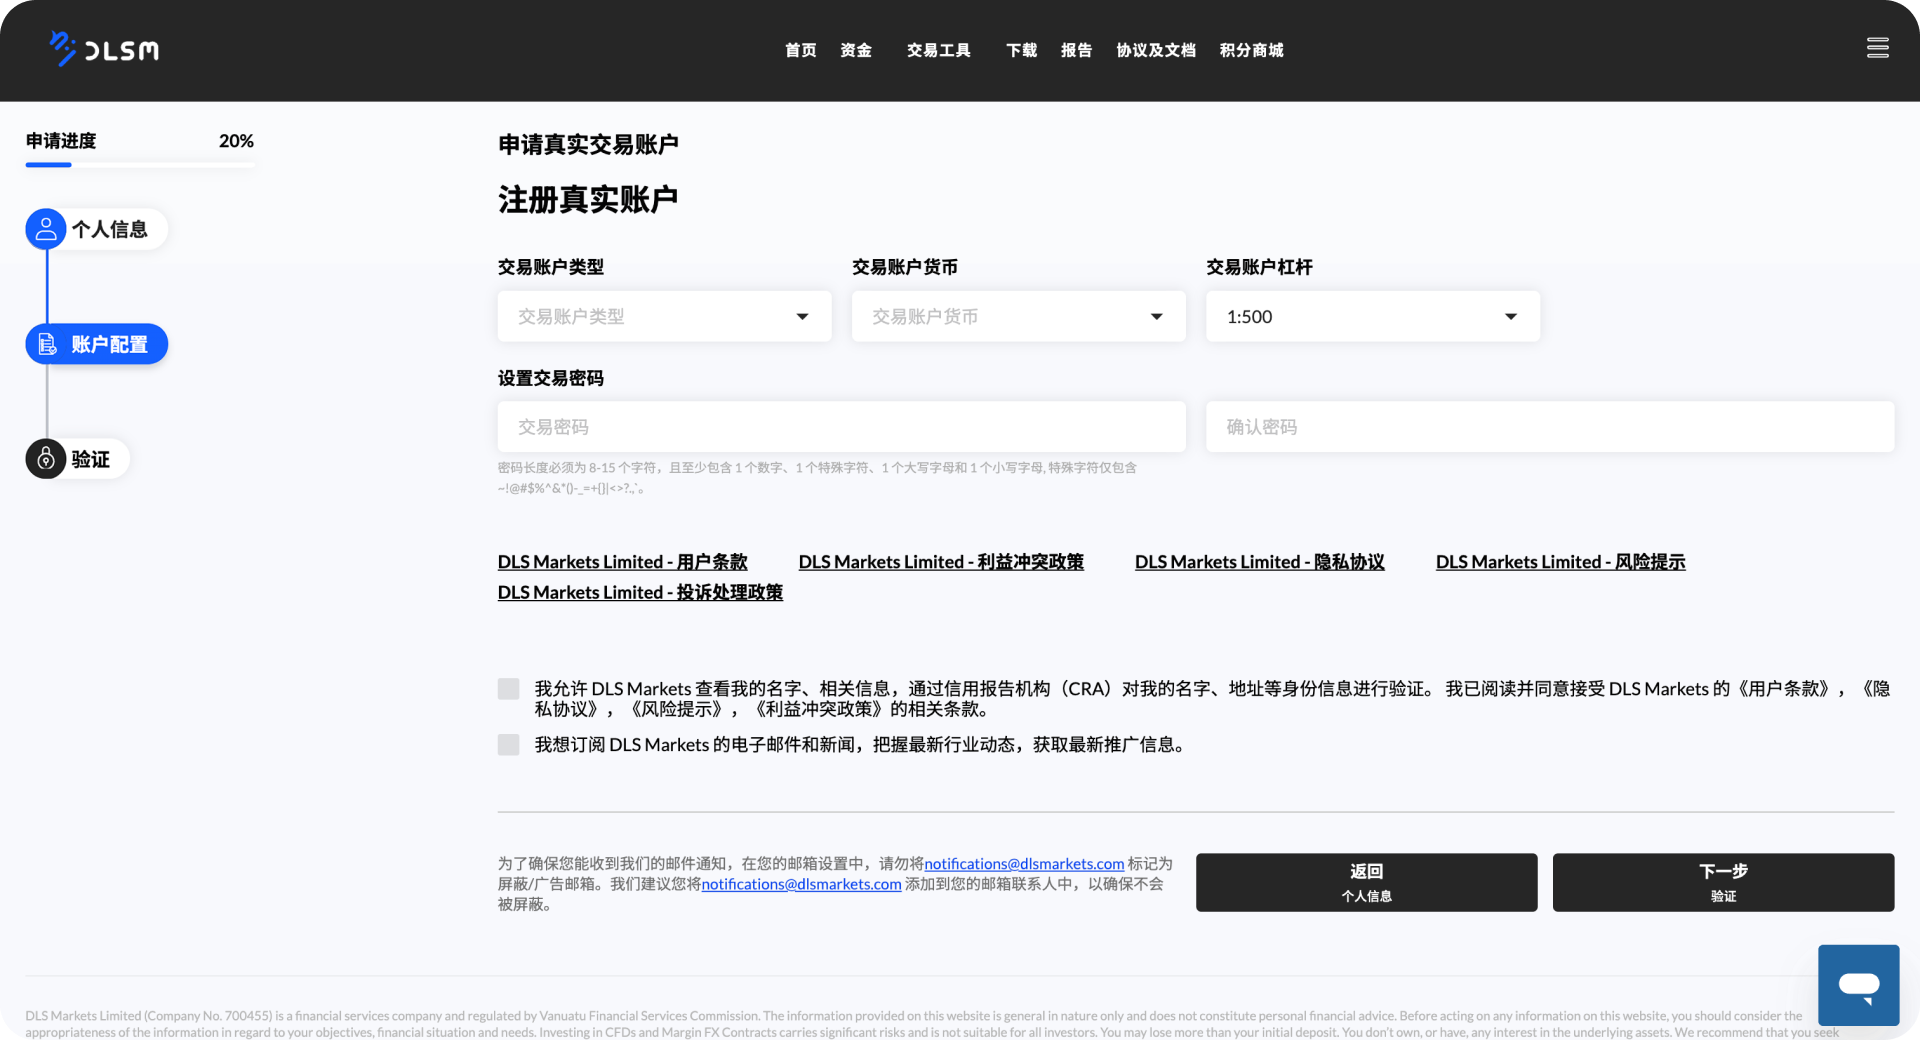The image size is (1920, 1040).
Task: Click the 账户配置 document step icon
Action: (x=47, y=343)
